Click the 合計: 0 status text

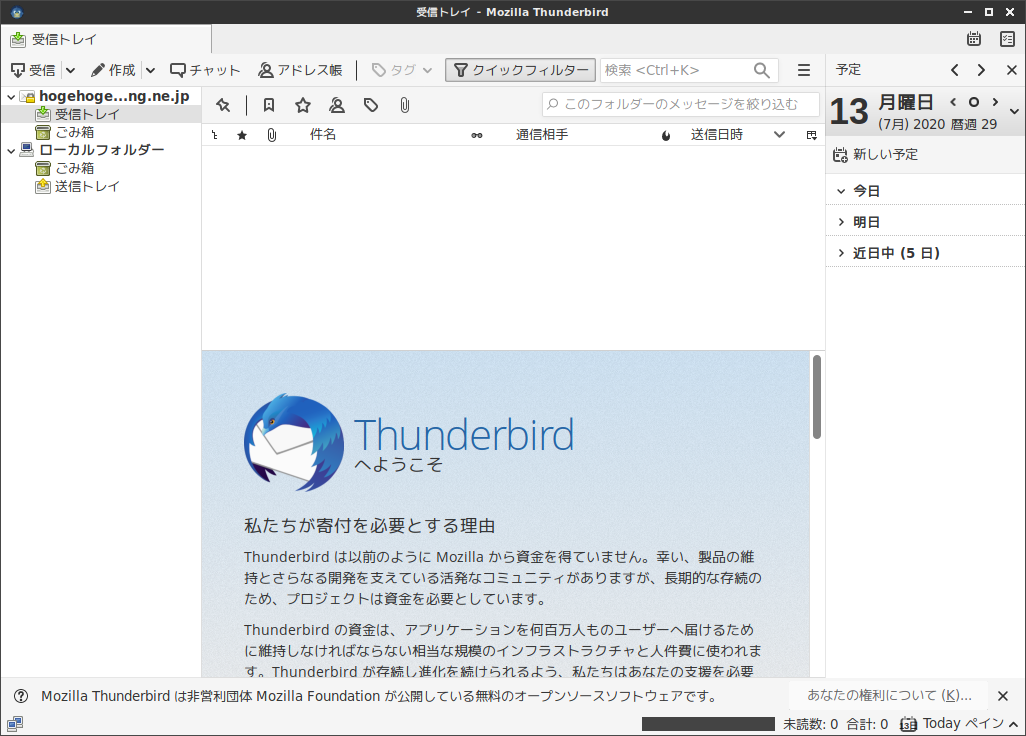point(867,724)
